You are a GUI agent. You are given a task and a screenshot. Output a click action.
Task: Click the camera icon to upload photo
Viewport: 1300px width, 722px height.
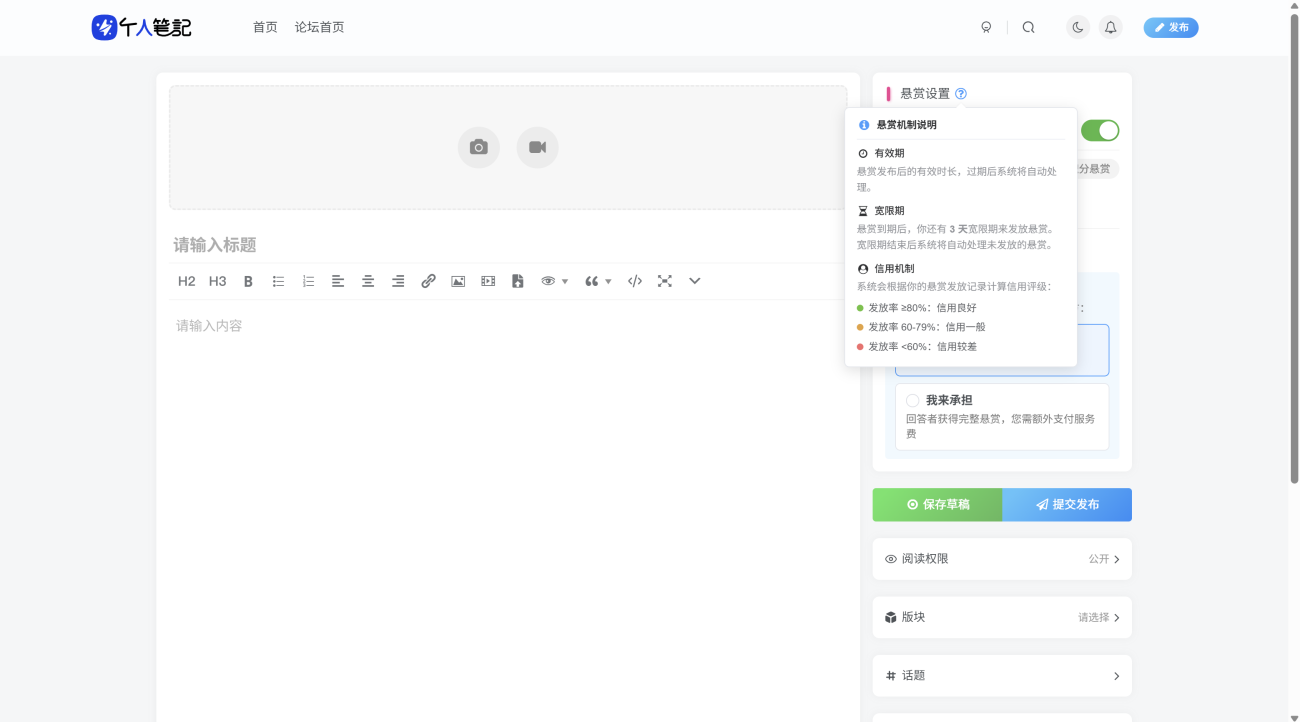pyautogui.click(x=478, y=148)
